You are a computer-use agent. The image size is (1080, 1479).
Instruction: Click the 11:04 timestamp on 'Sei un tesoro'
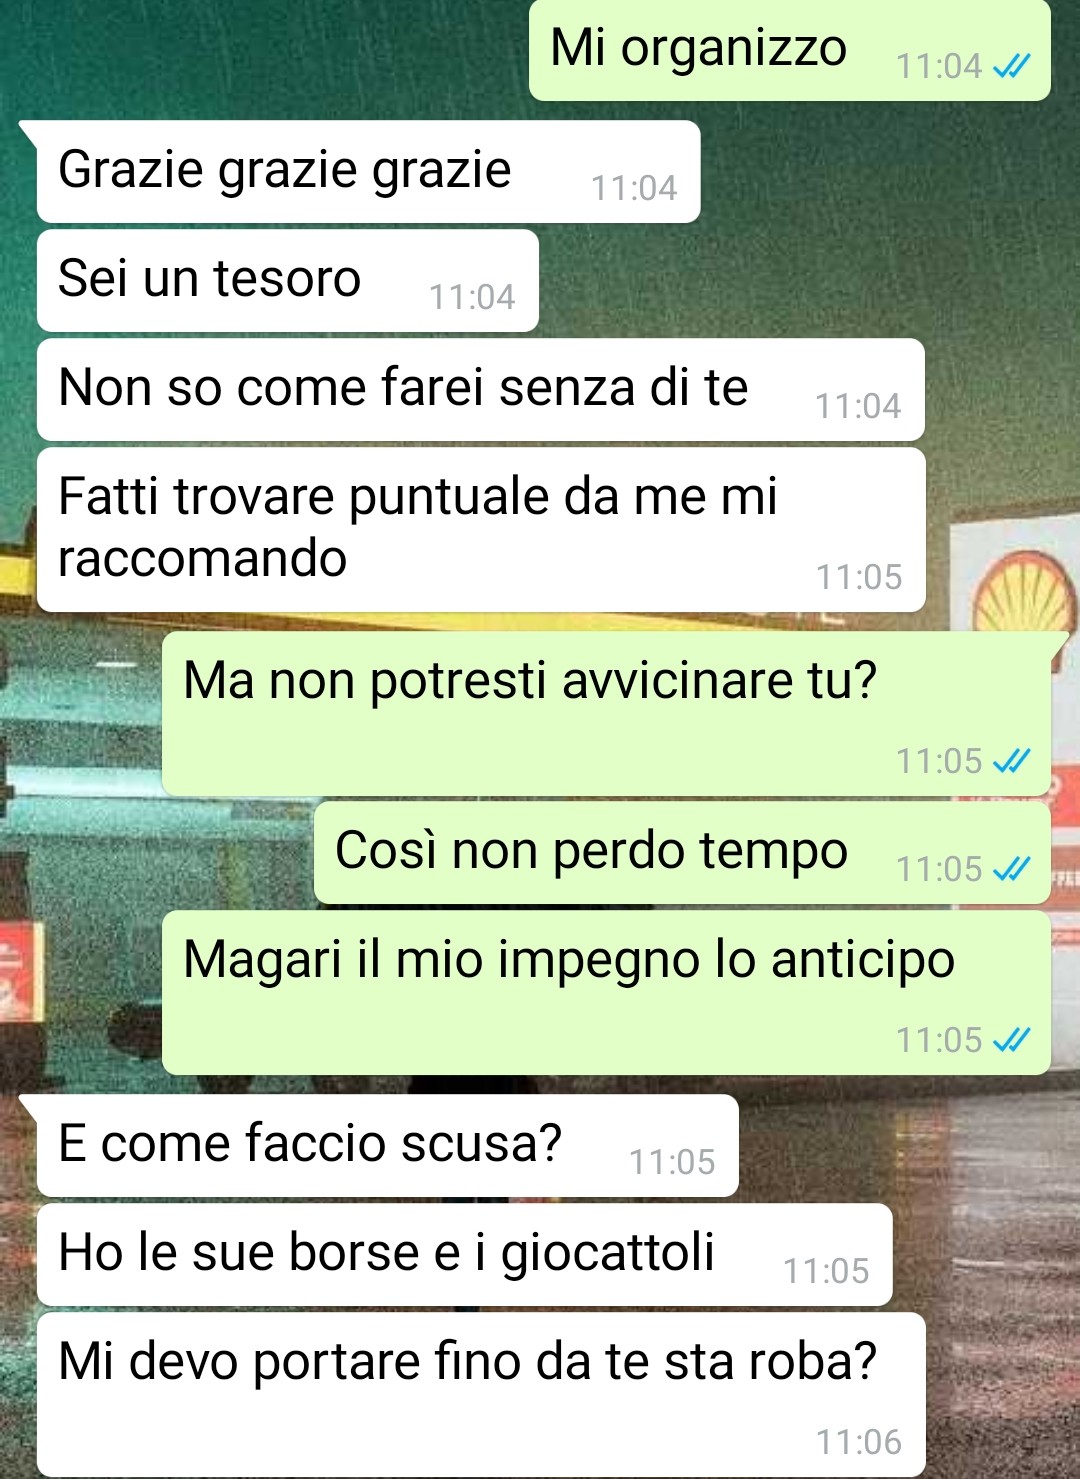[472, 297]
